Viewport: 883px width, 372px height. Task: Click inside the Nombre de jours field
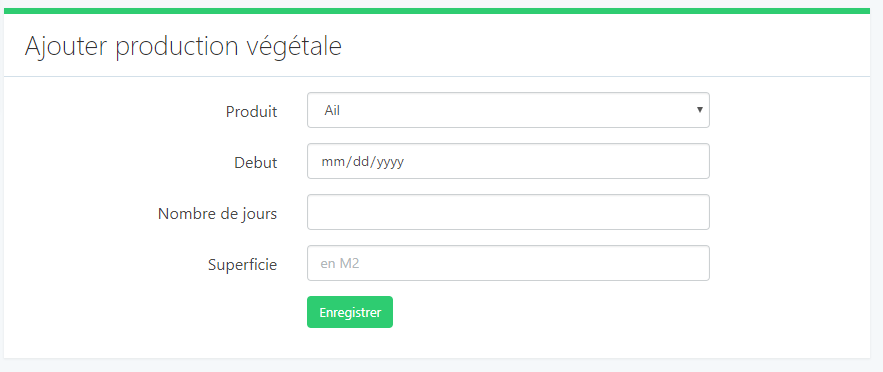[x=508, y=212]
